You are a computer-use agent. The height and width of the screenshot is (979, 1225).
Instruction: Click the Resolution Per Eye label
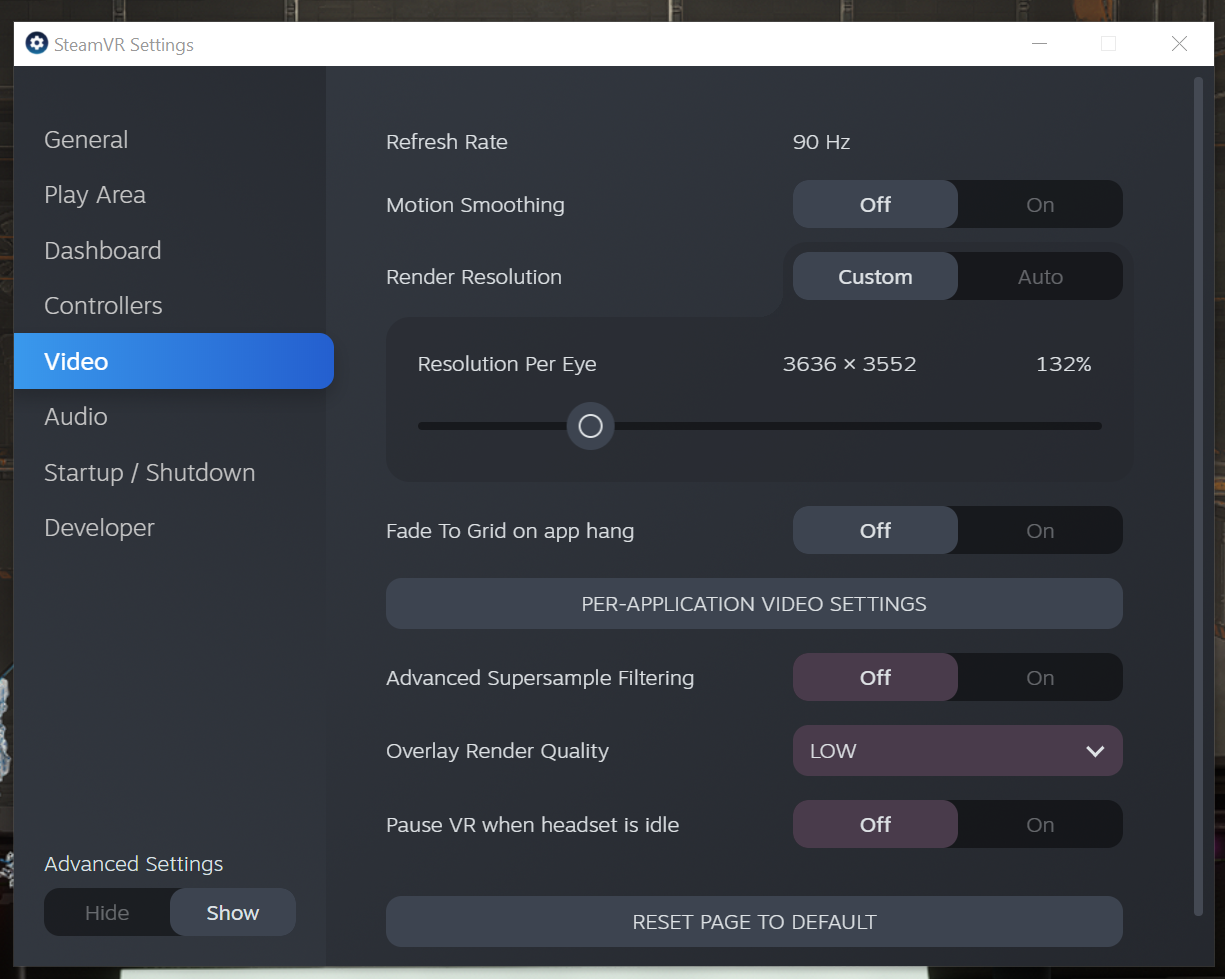507,364
